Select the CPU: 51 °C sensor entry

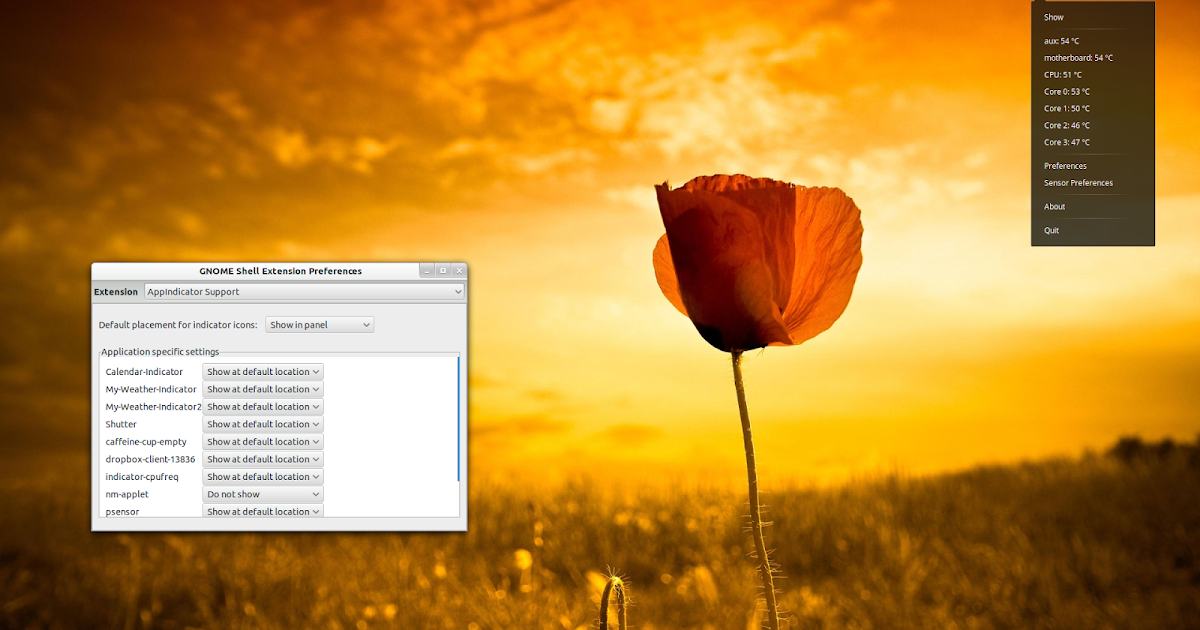coord(1062,74)
